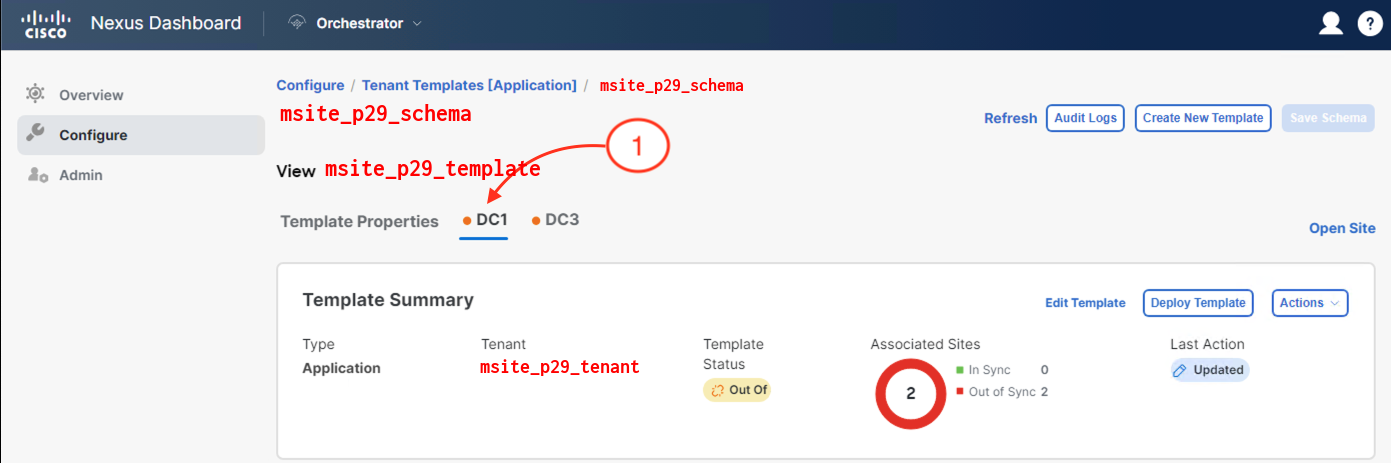This screenshot has height=463, width=1391.
Task: Click the Edit Template link
Action: (1085, 303)
